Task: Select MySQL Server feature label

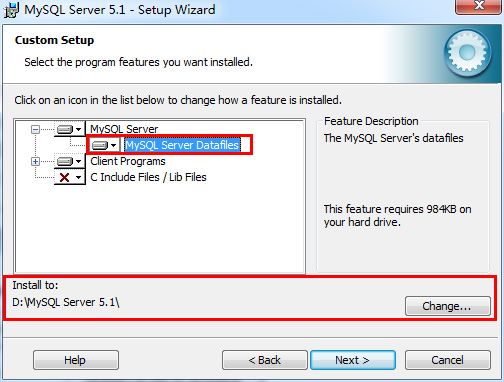Action: [x=124, y=129]
